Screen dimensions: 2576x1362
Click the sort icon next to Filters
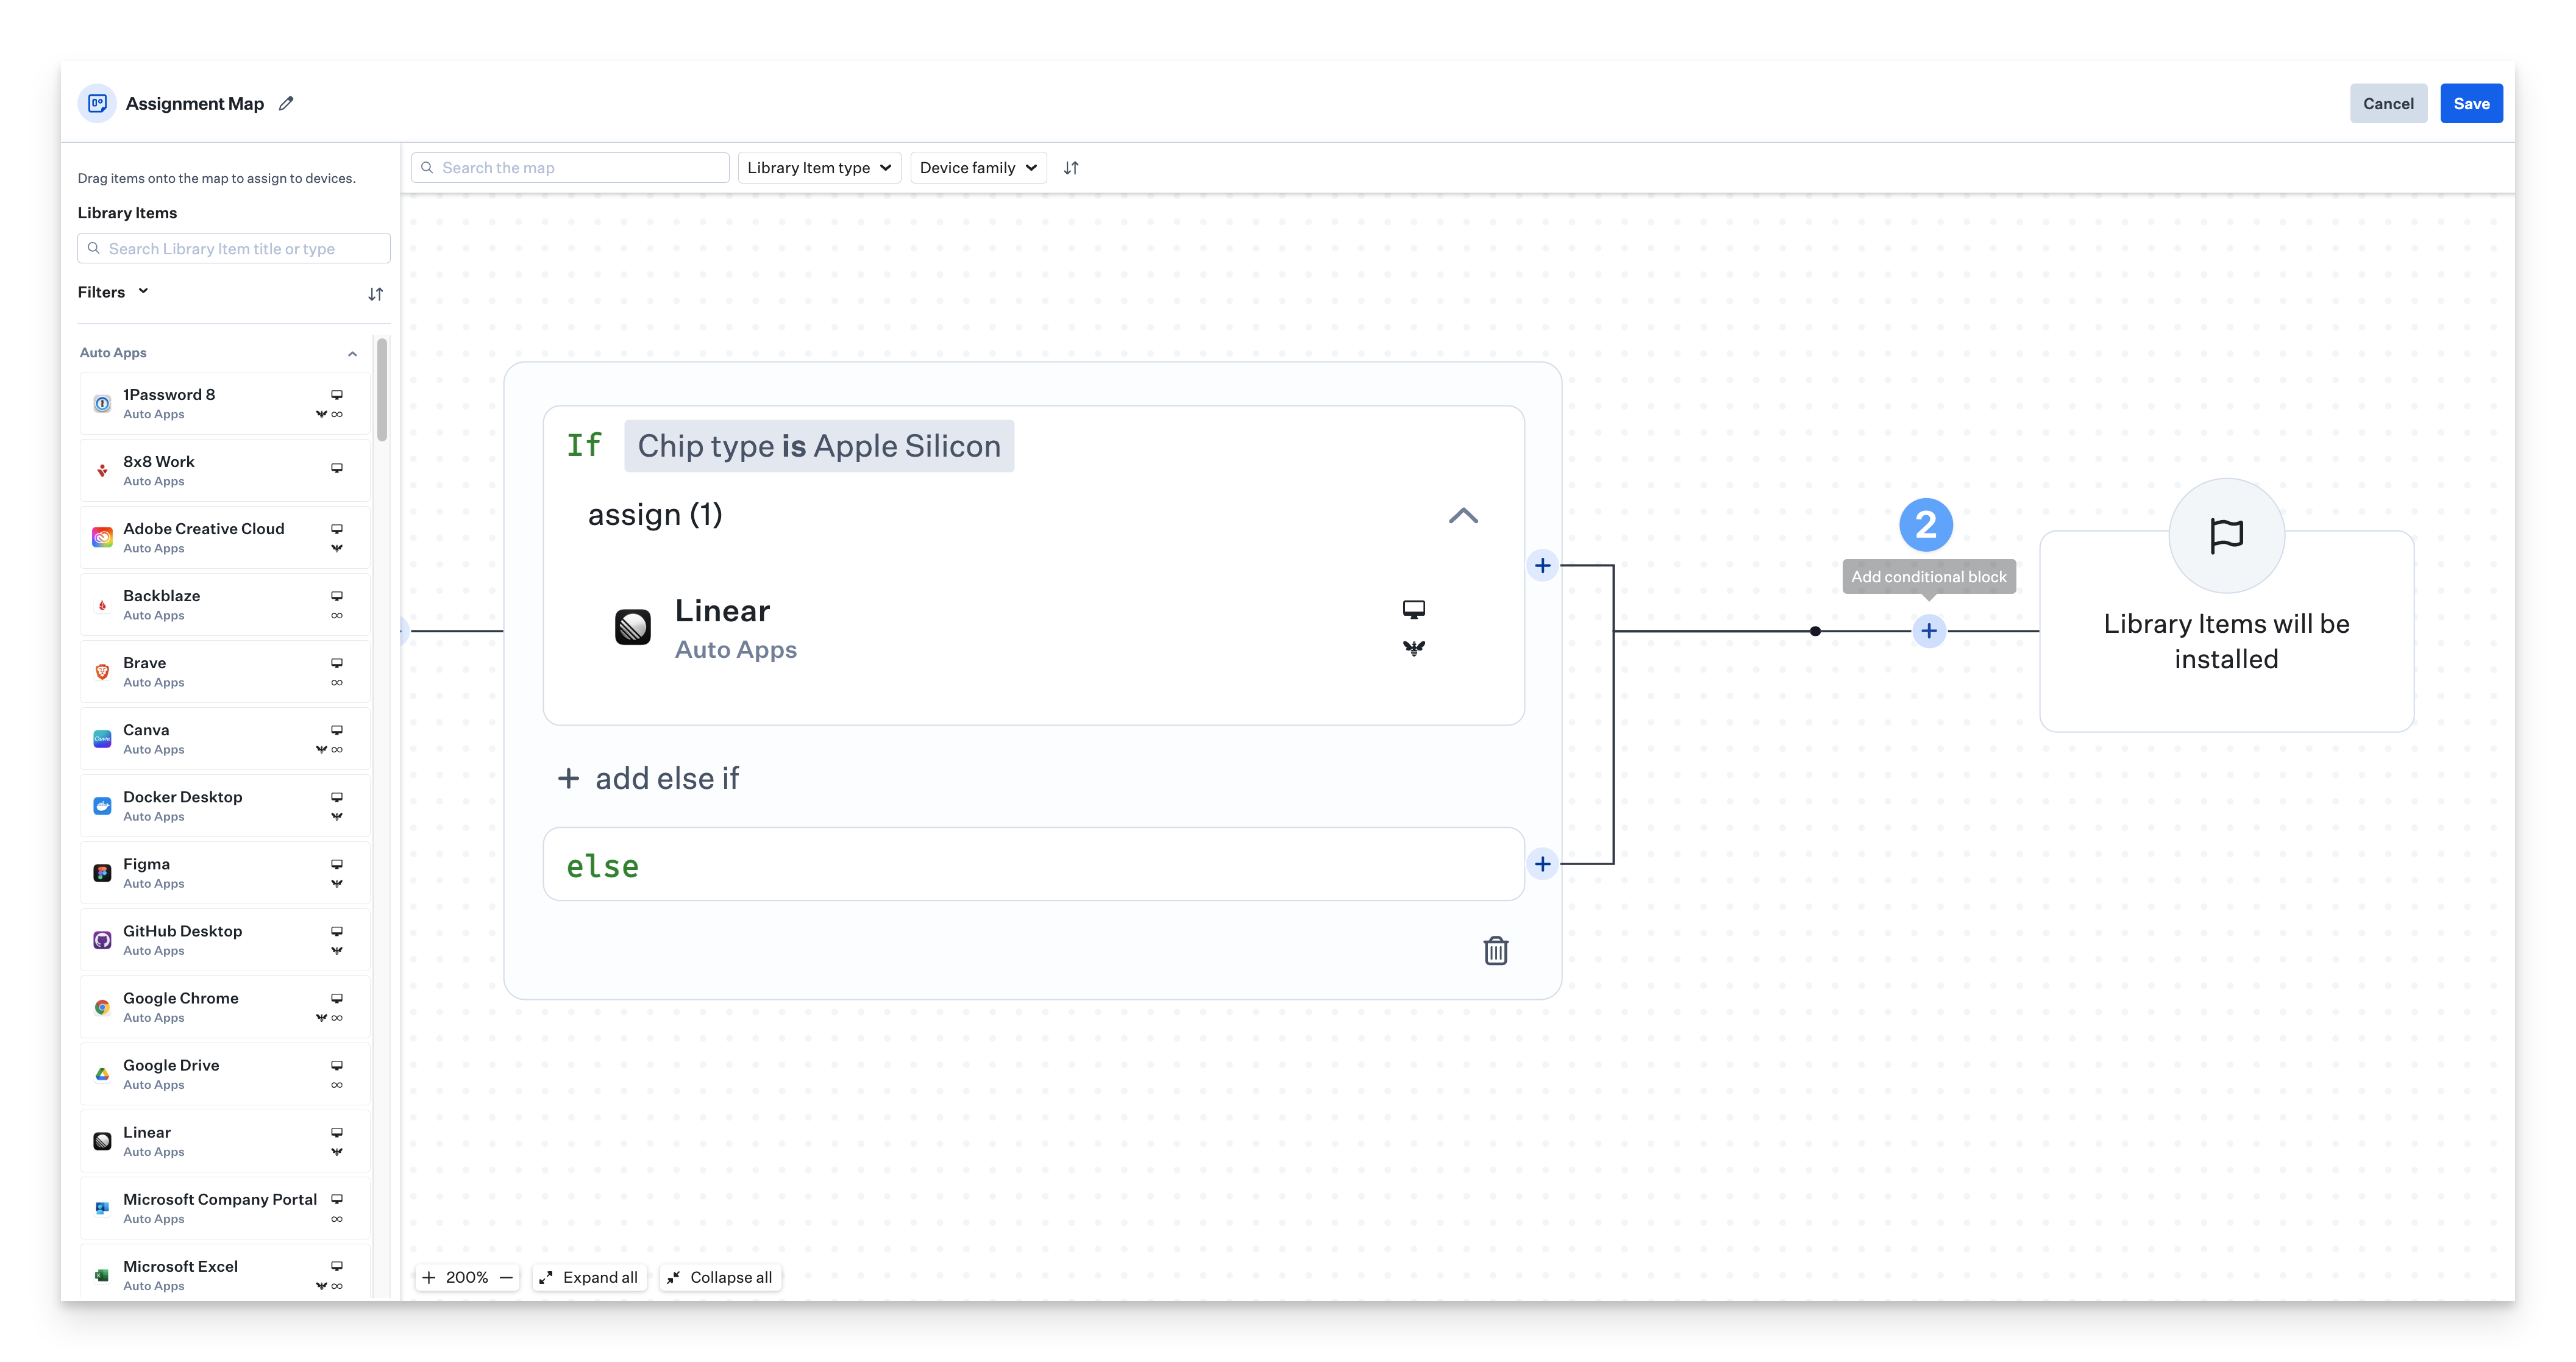[375, 294]
